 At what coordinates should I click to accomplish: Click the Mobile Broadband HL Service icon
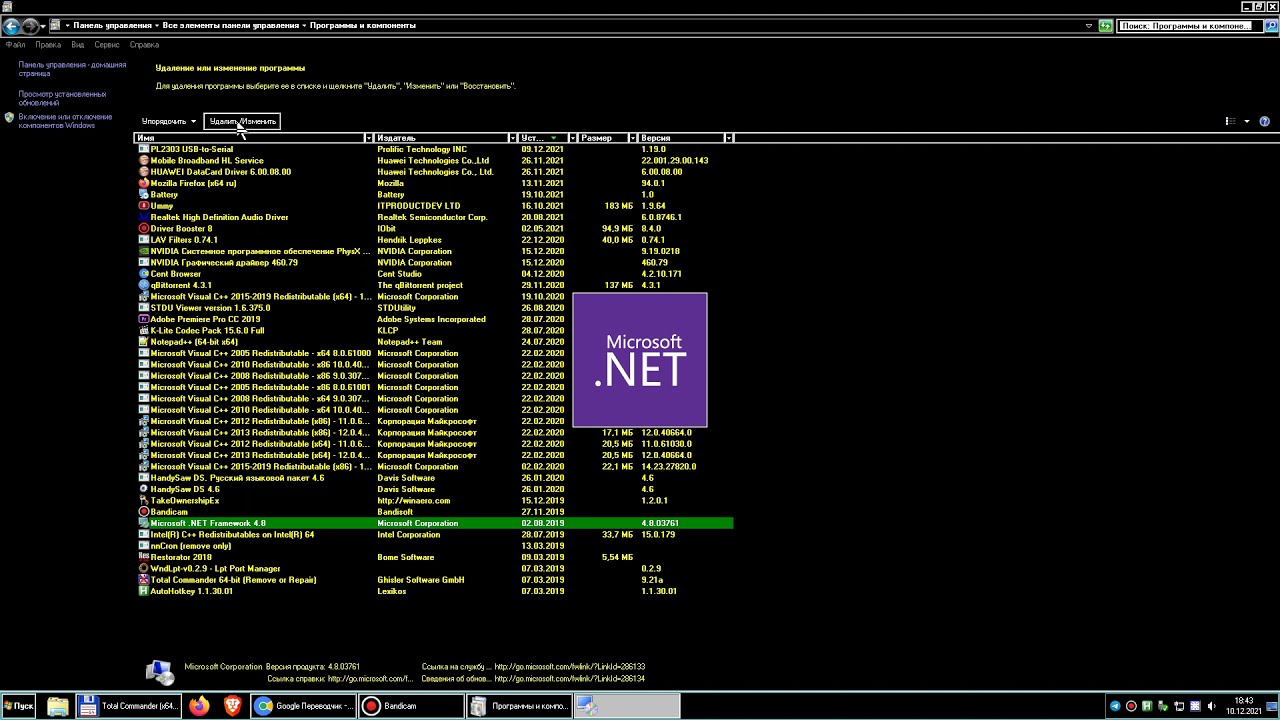144,160
